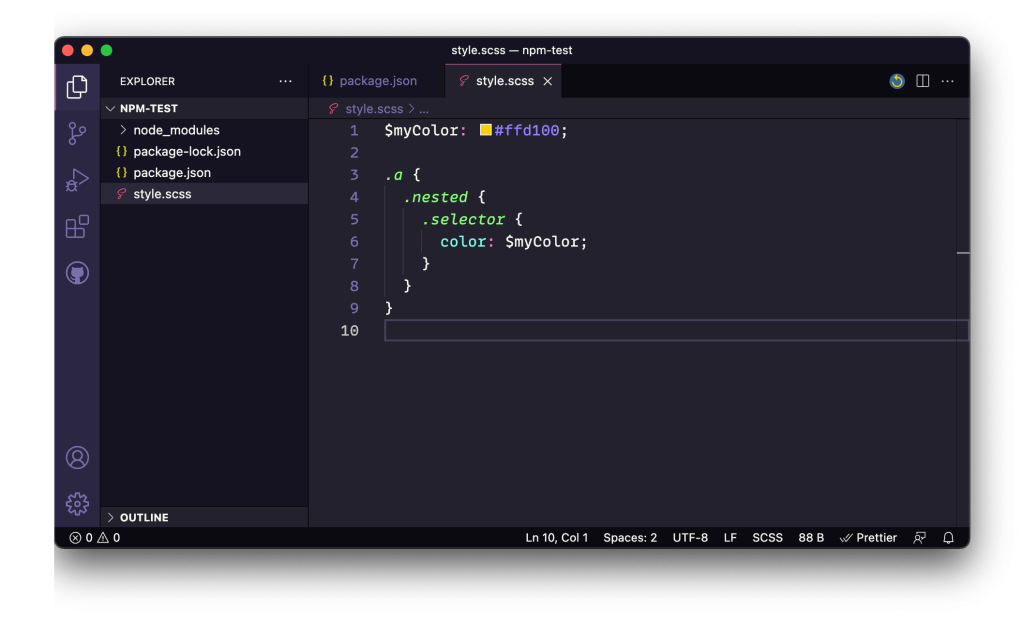Viewport: 1024px width, 620px height.
Task: Open notifications bell in status bar
Action: pos(948,538)
